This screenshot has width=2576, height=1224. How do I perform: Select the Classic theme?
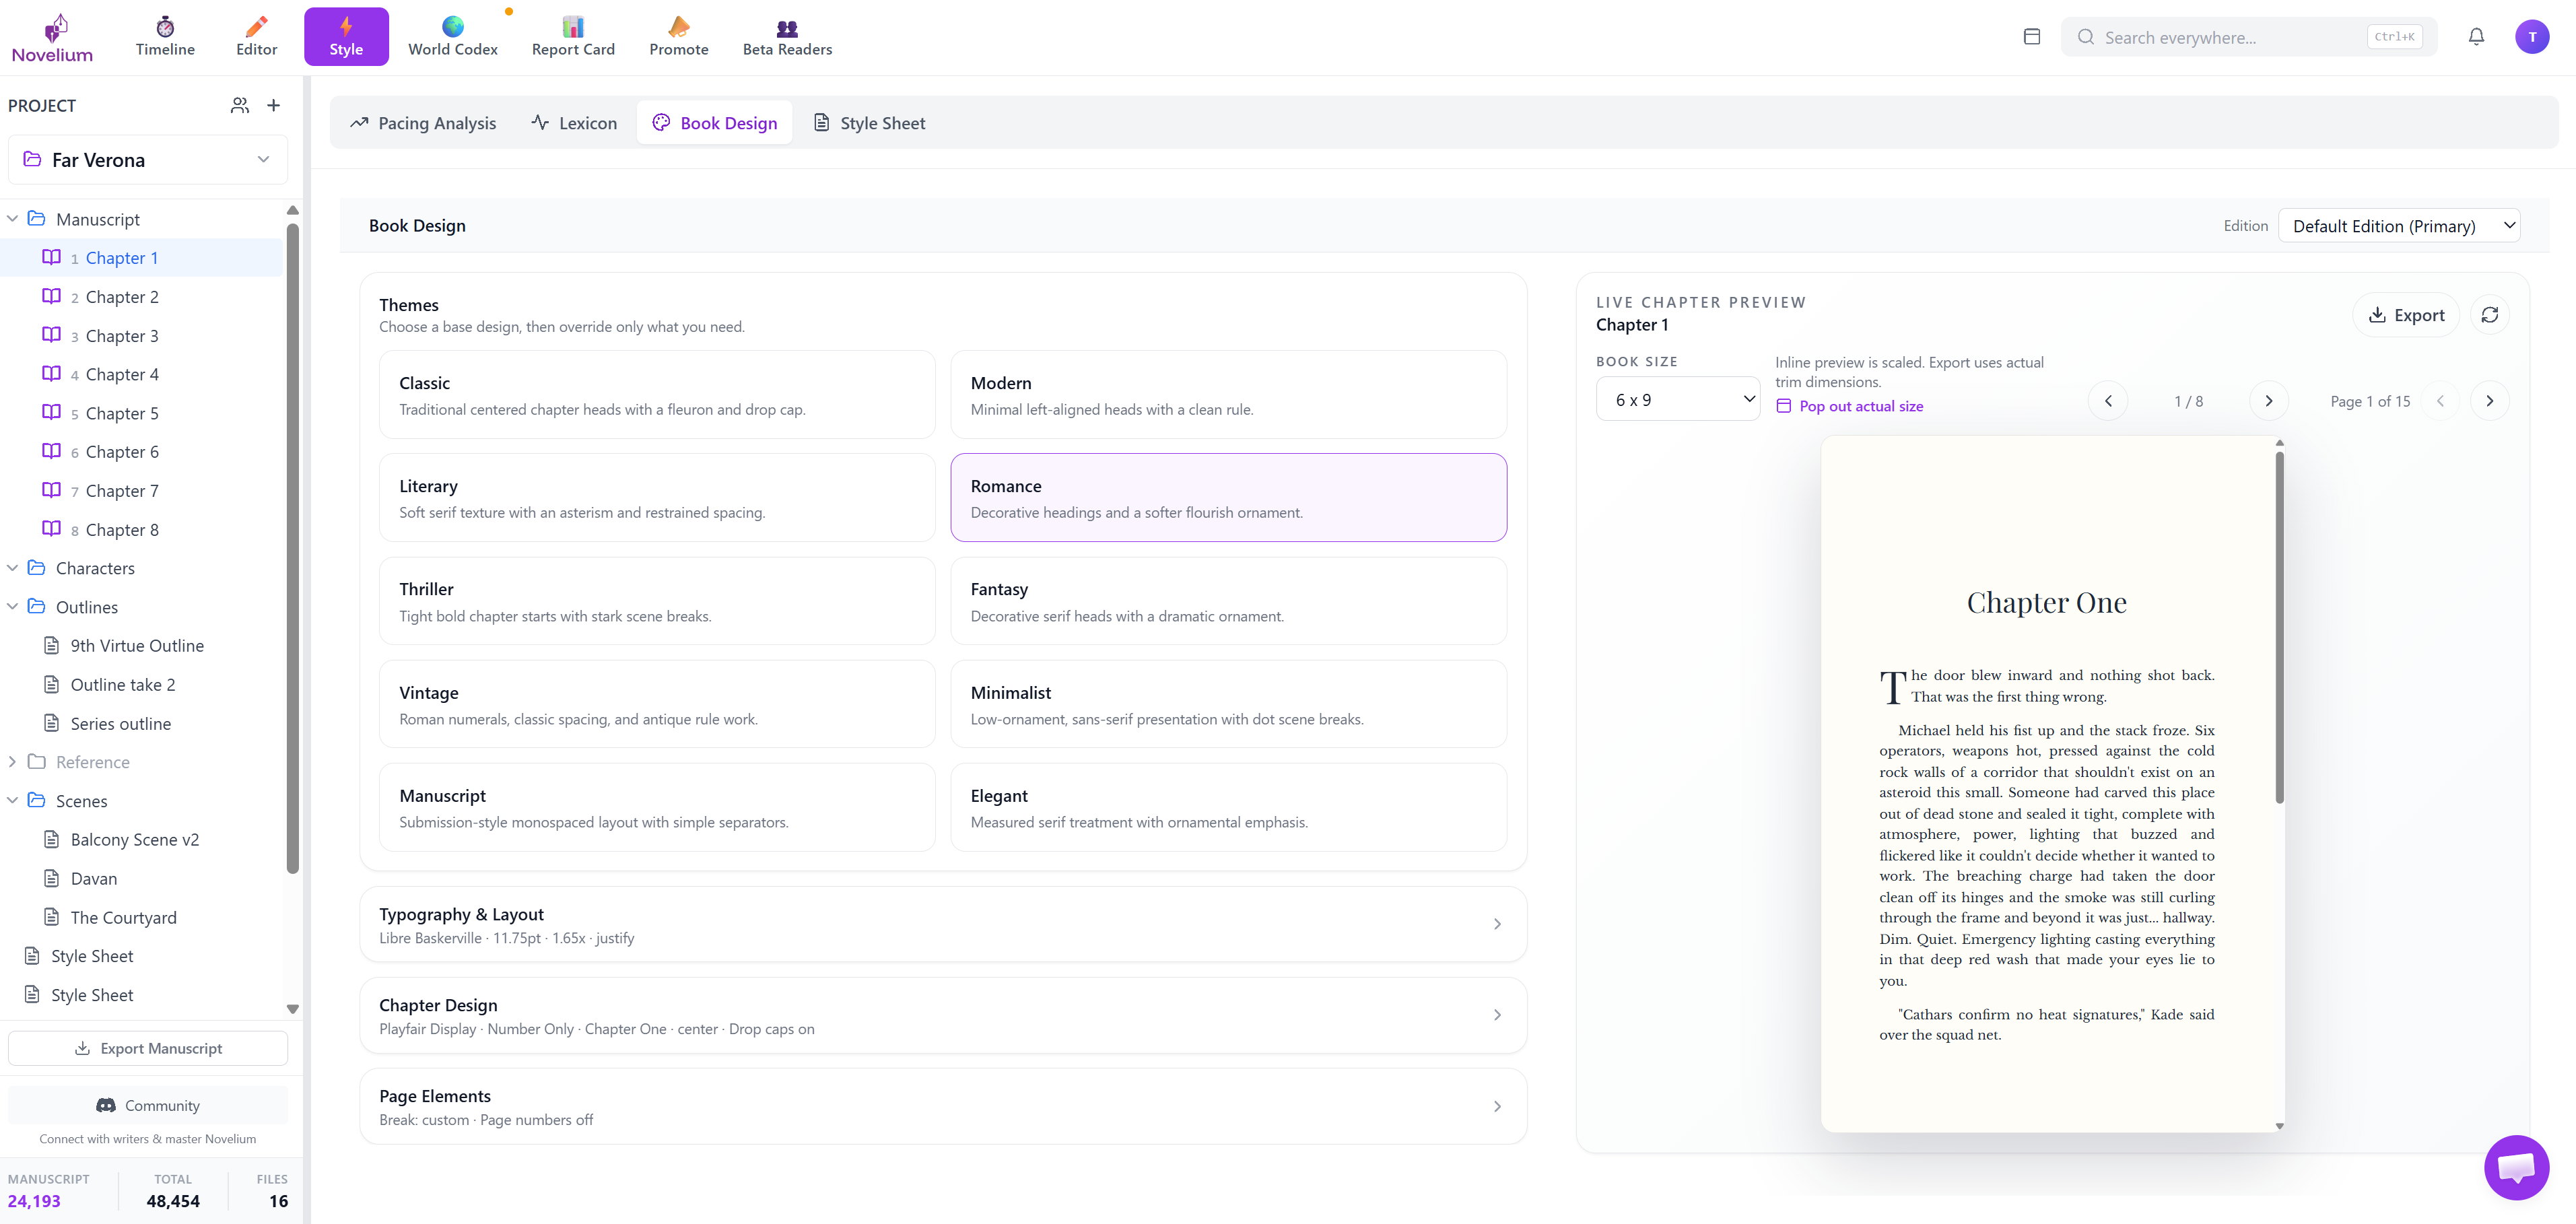click(x=657, y=394)
